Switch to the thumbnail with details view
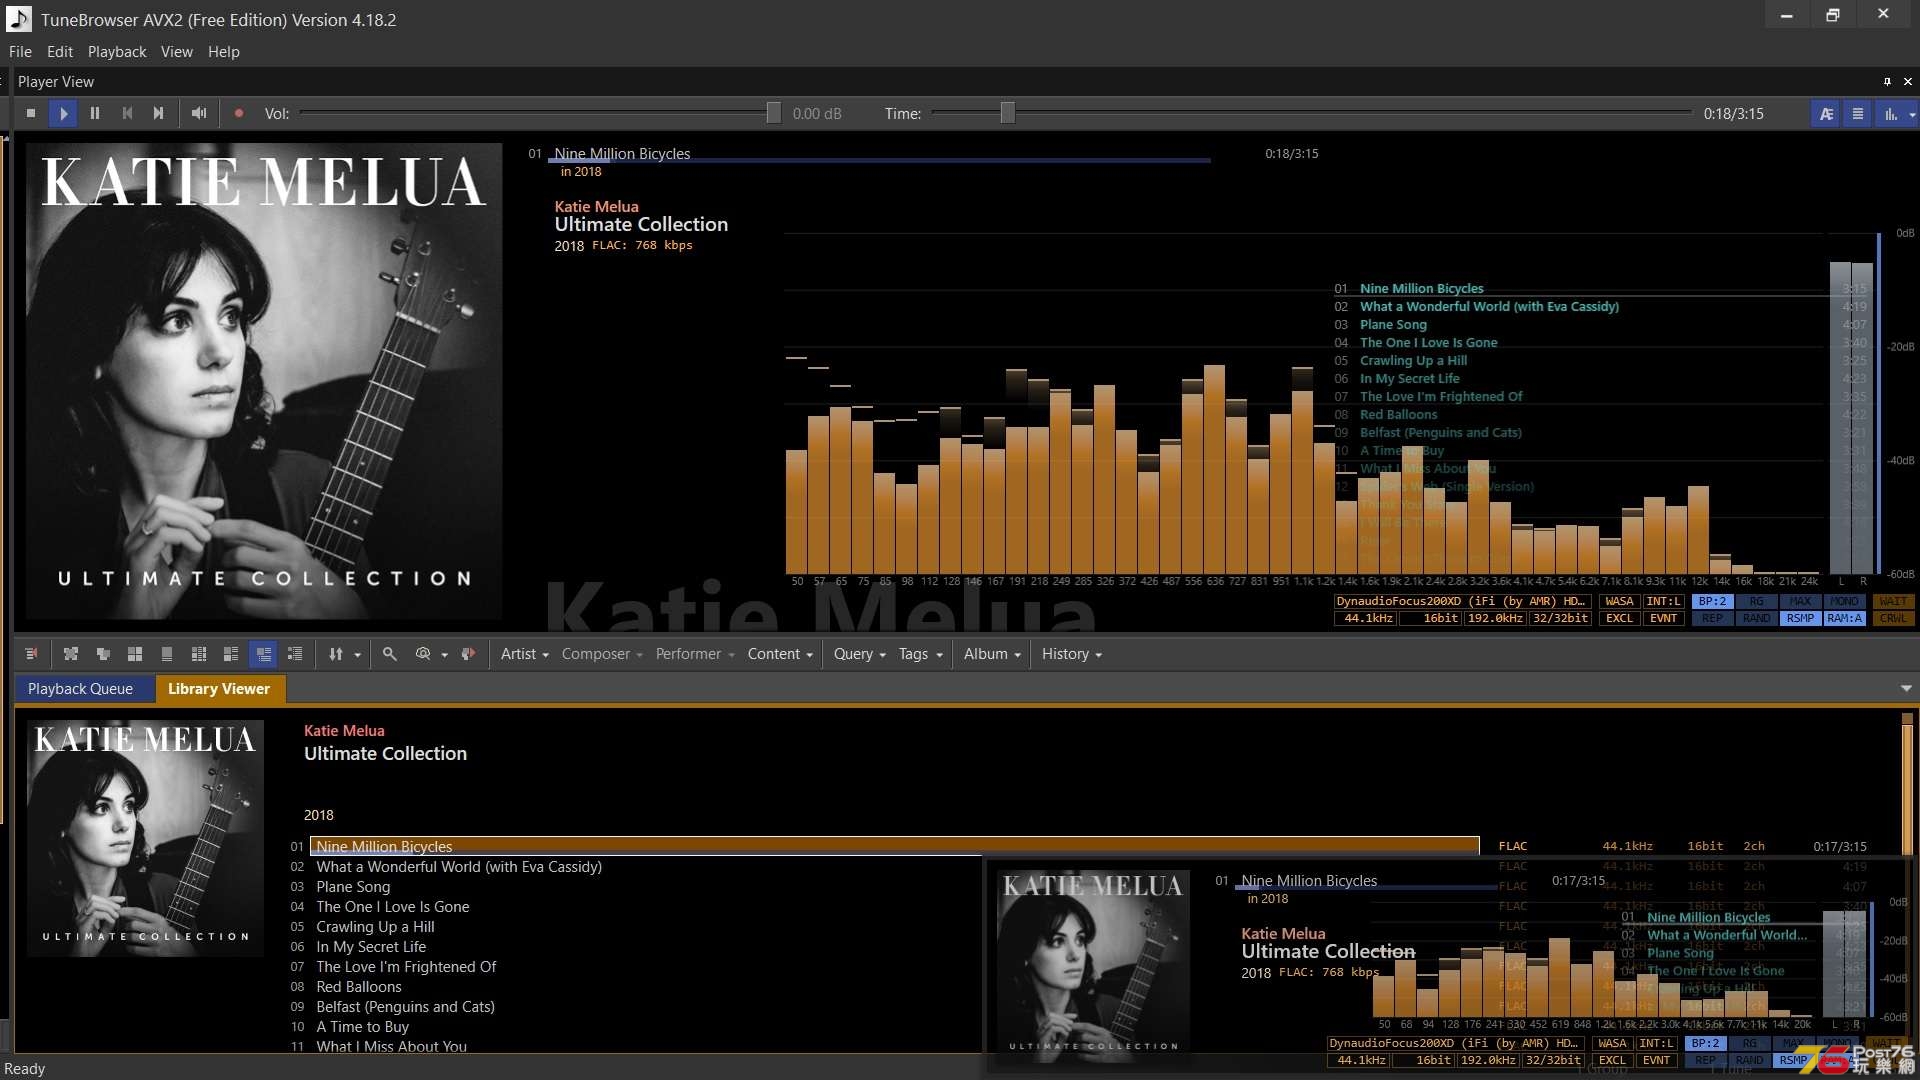Screen dimensions: 1920x1080 click(231, 654)
